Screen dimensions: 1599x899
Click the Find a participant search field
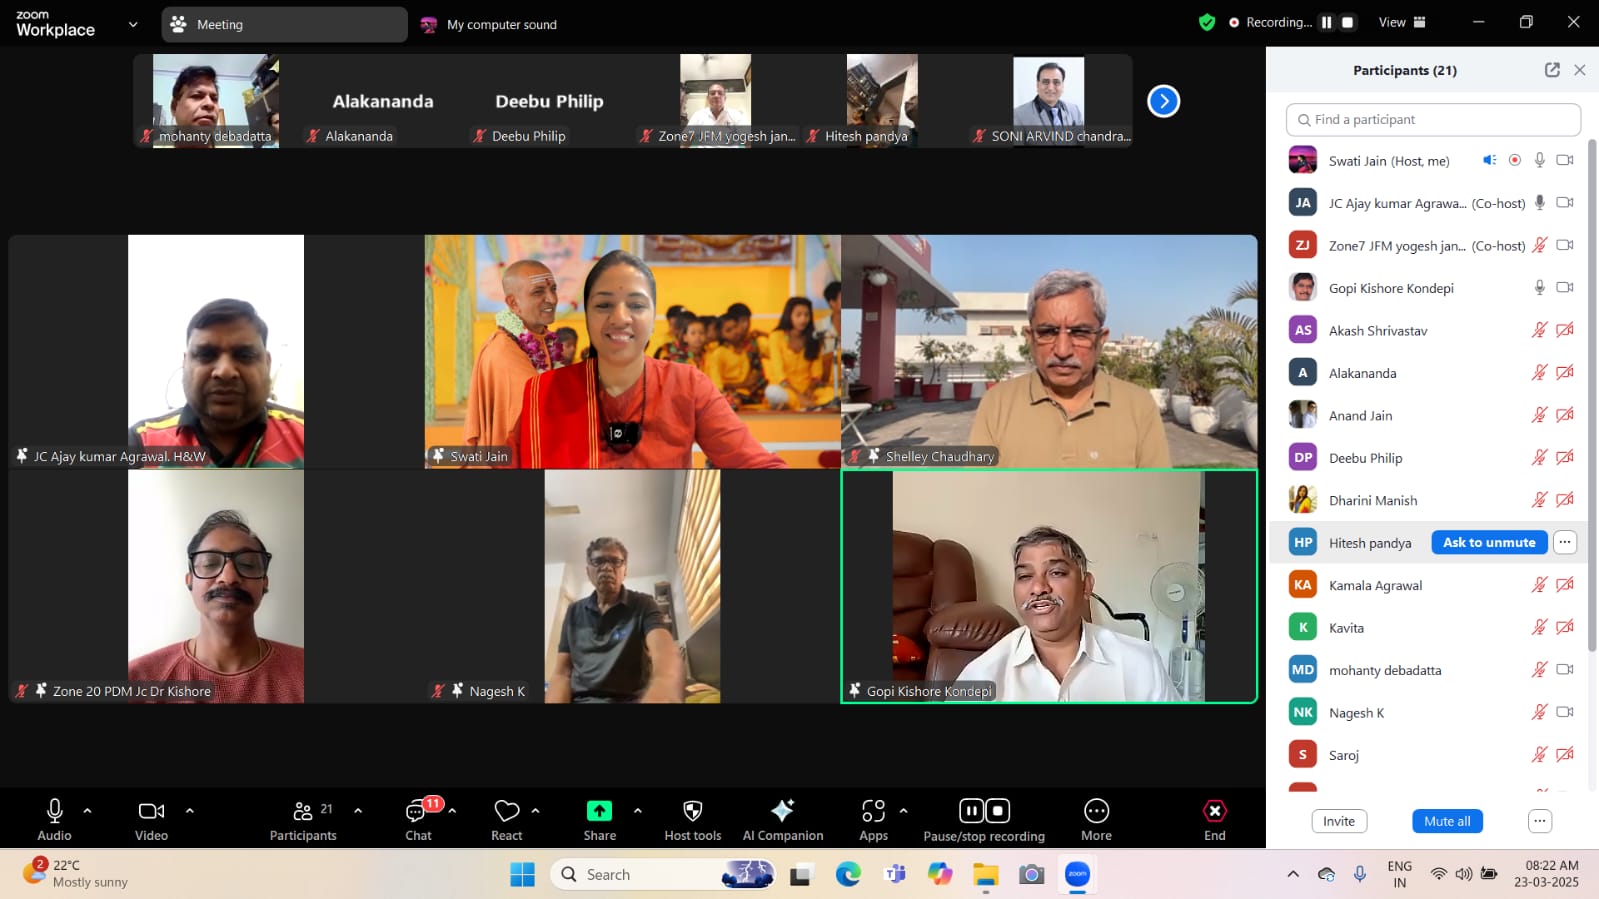point(1433,119)
